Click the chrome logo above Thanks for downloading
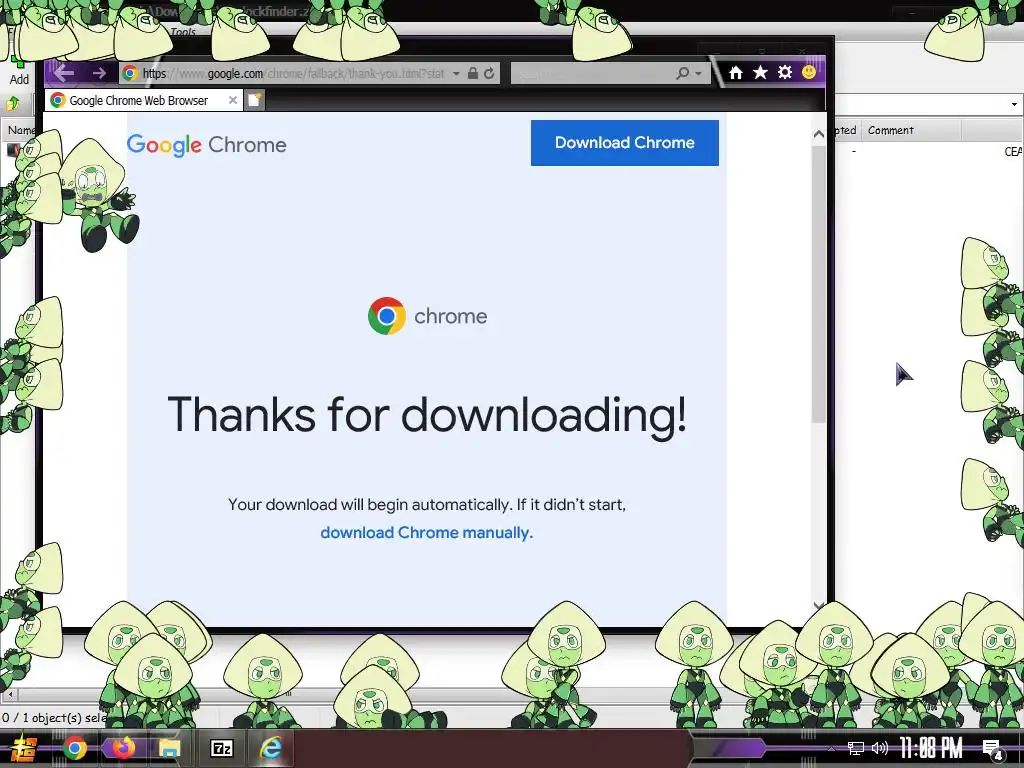Image resolution: width=1024 pixels, height=768 pixels. click(x=428, y=316)
